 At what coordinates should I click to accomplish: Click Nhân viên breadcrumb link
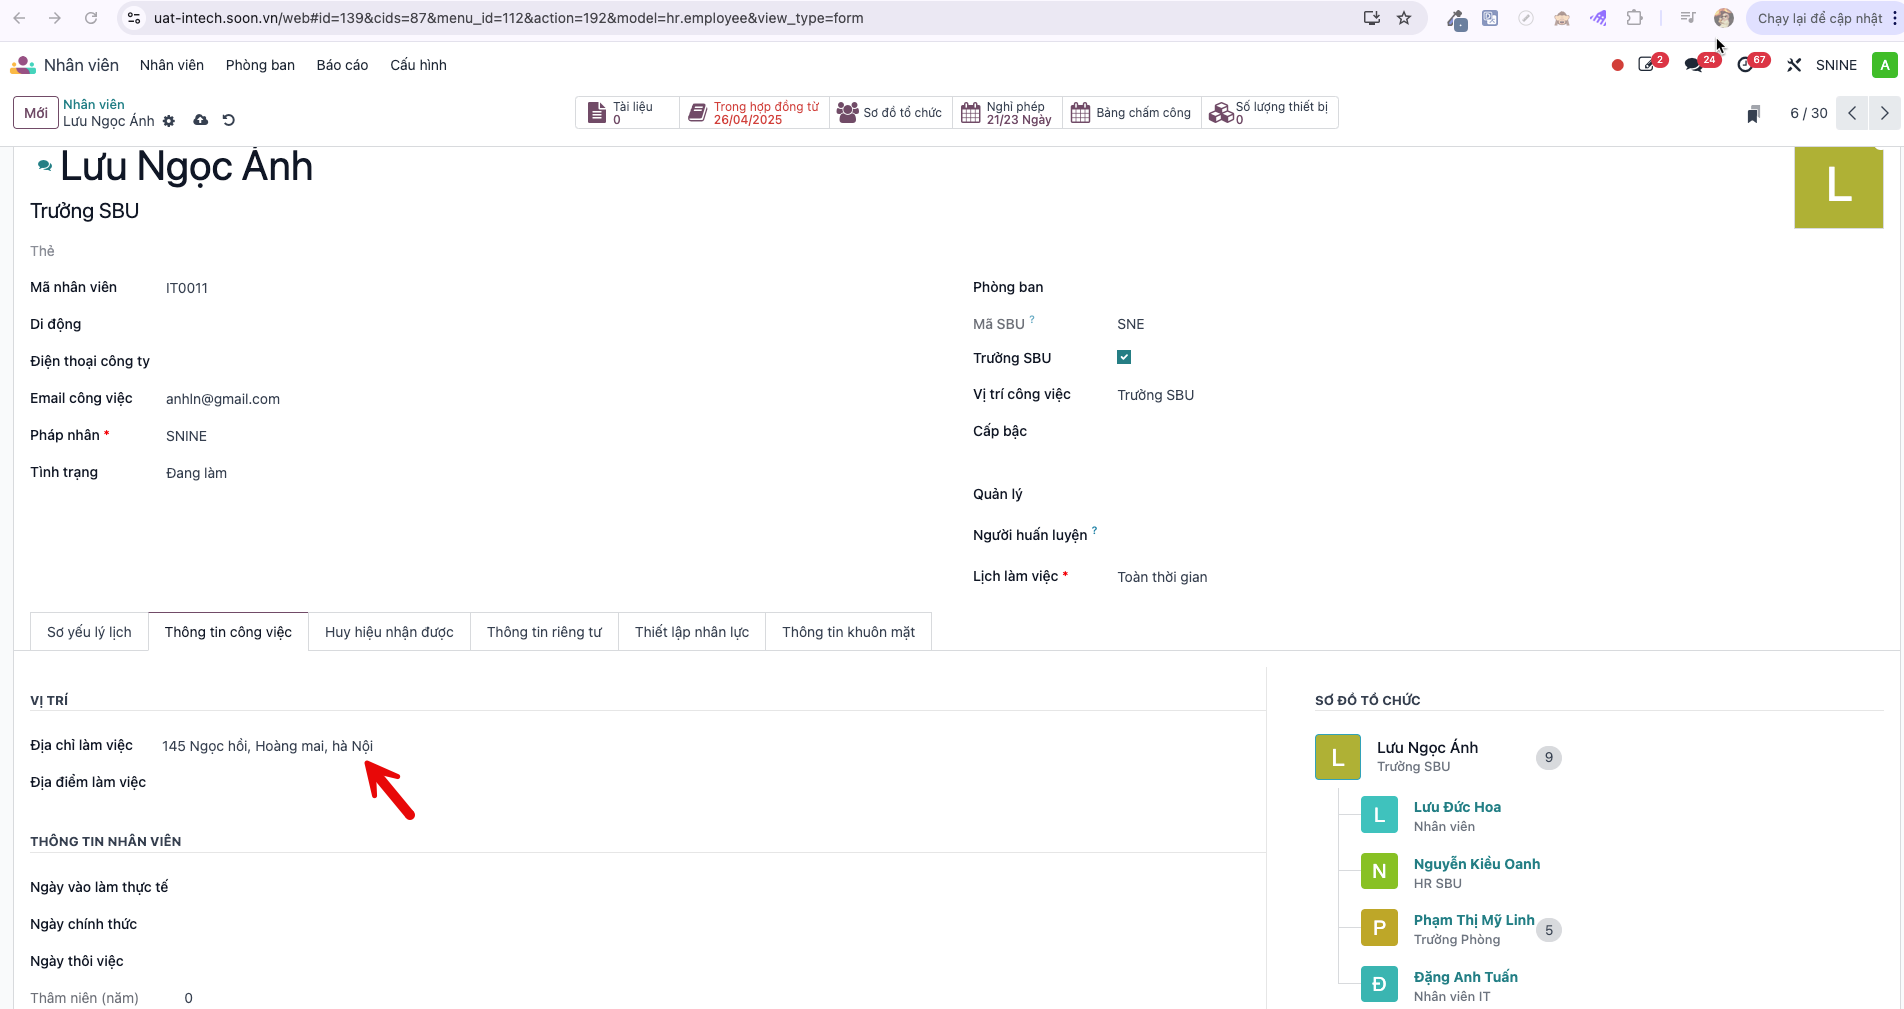[94, 104]
